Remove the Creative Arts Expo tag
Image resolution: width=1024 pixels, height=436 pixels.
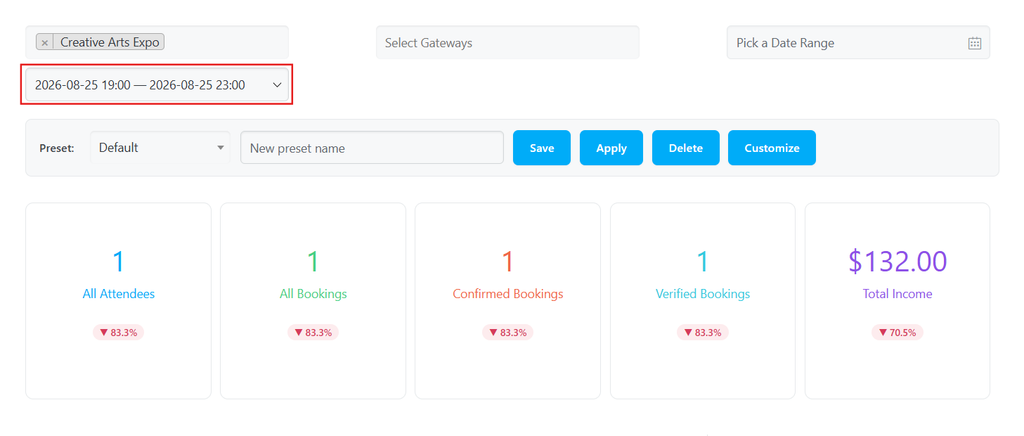click(x=44, y=42)
